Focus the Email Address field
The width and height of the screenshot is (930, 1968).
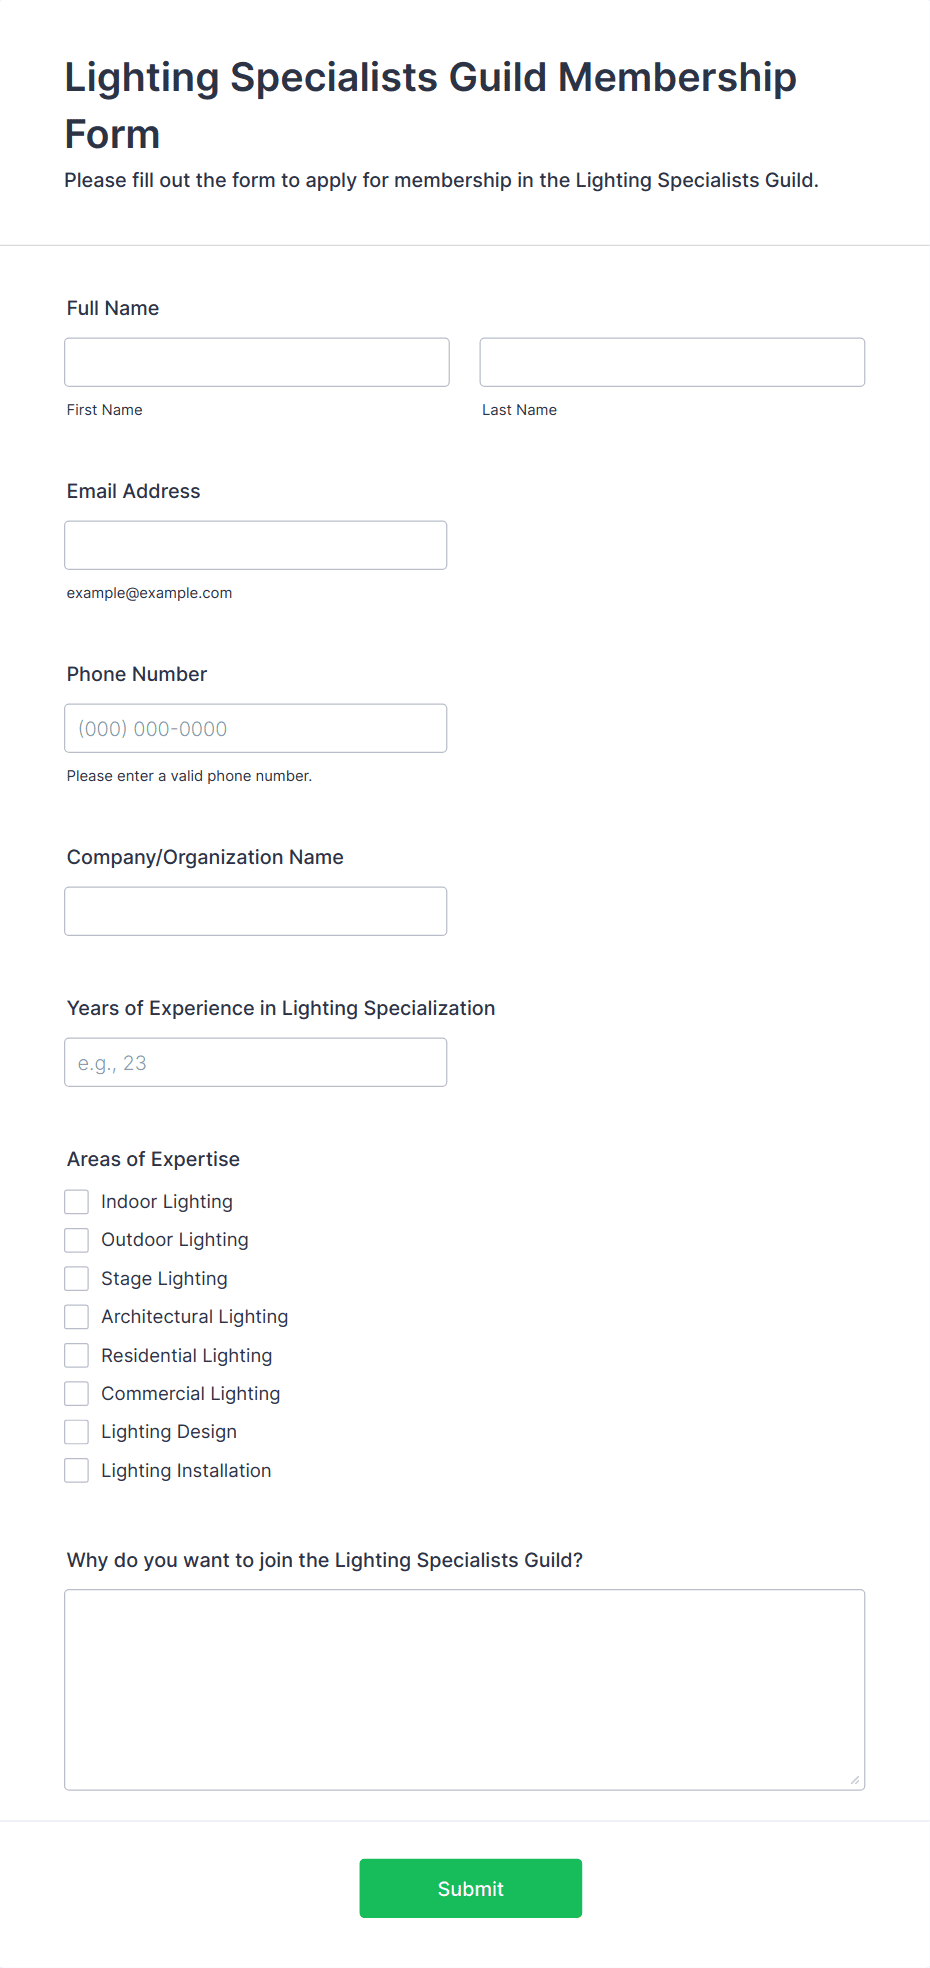[x=256, y=545]
